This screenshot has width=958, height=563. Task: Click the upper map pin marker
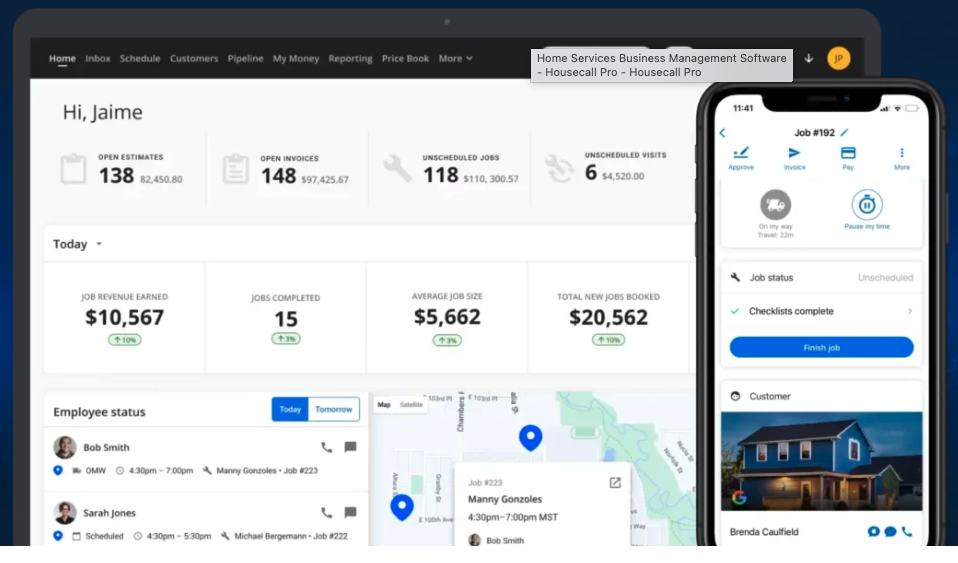[530, 438]
